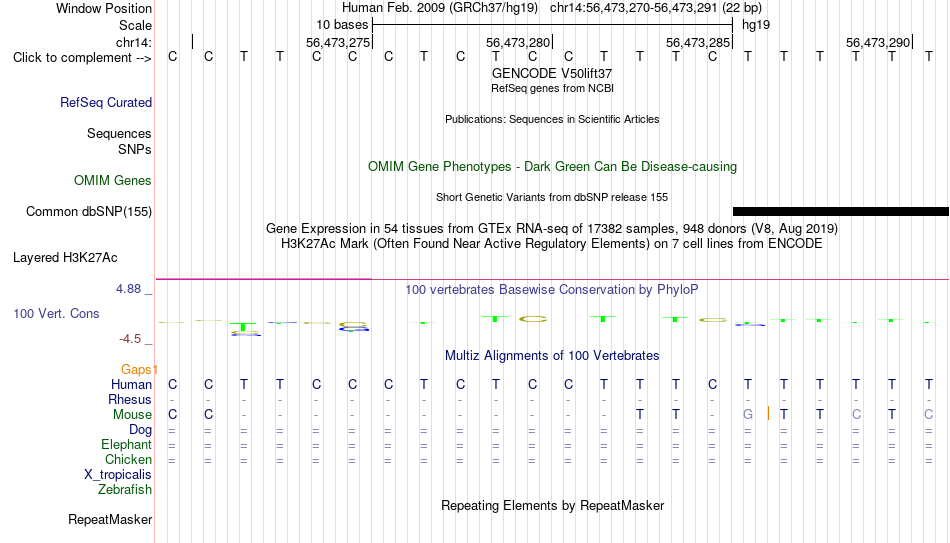
Task: Click the Human species row label
Action: 131,385
